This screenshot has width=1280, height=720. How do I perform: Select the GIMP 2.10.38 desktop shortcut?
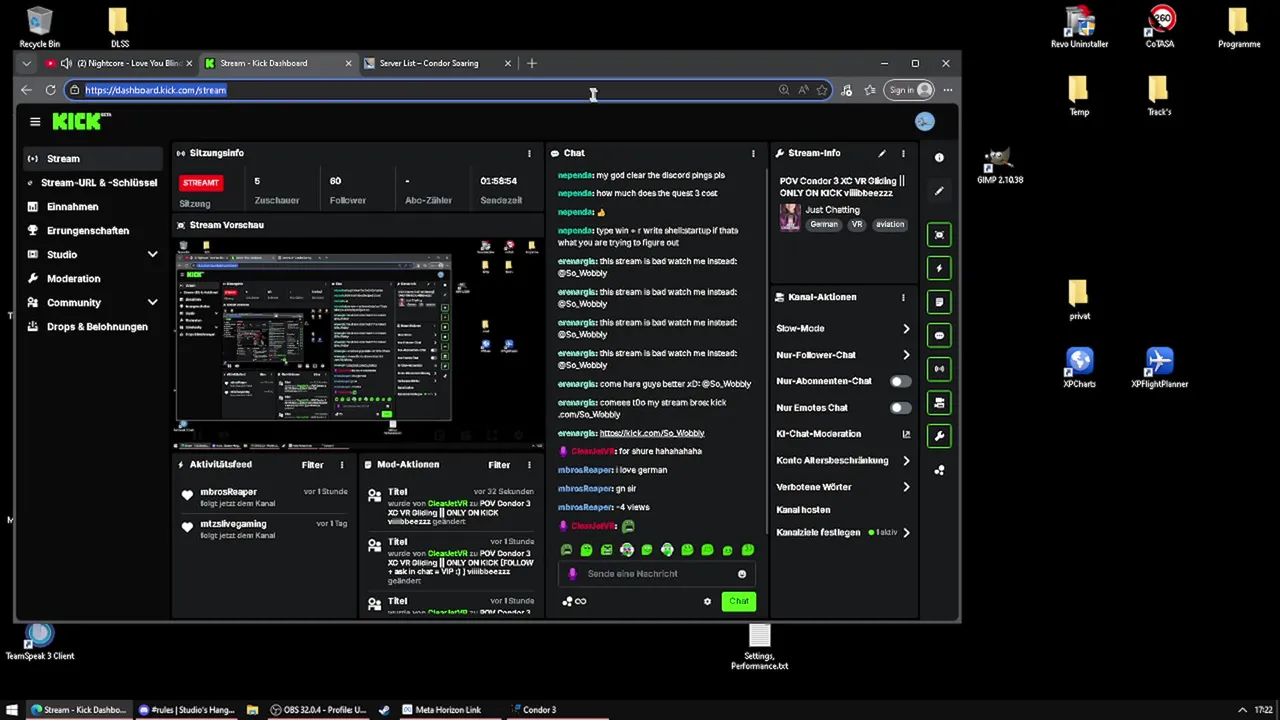click(999, 166)
